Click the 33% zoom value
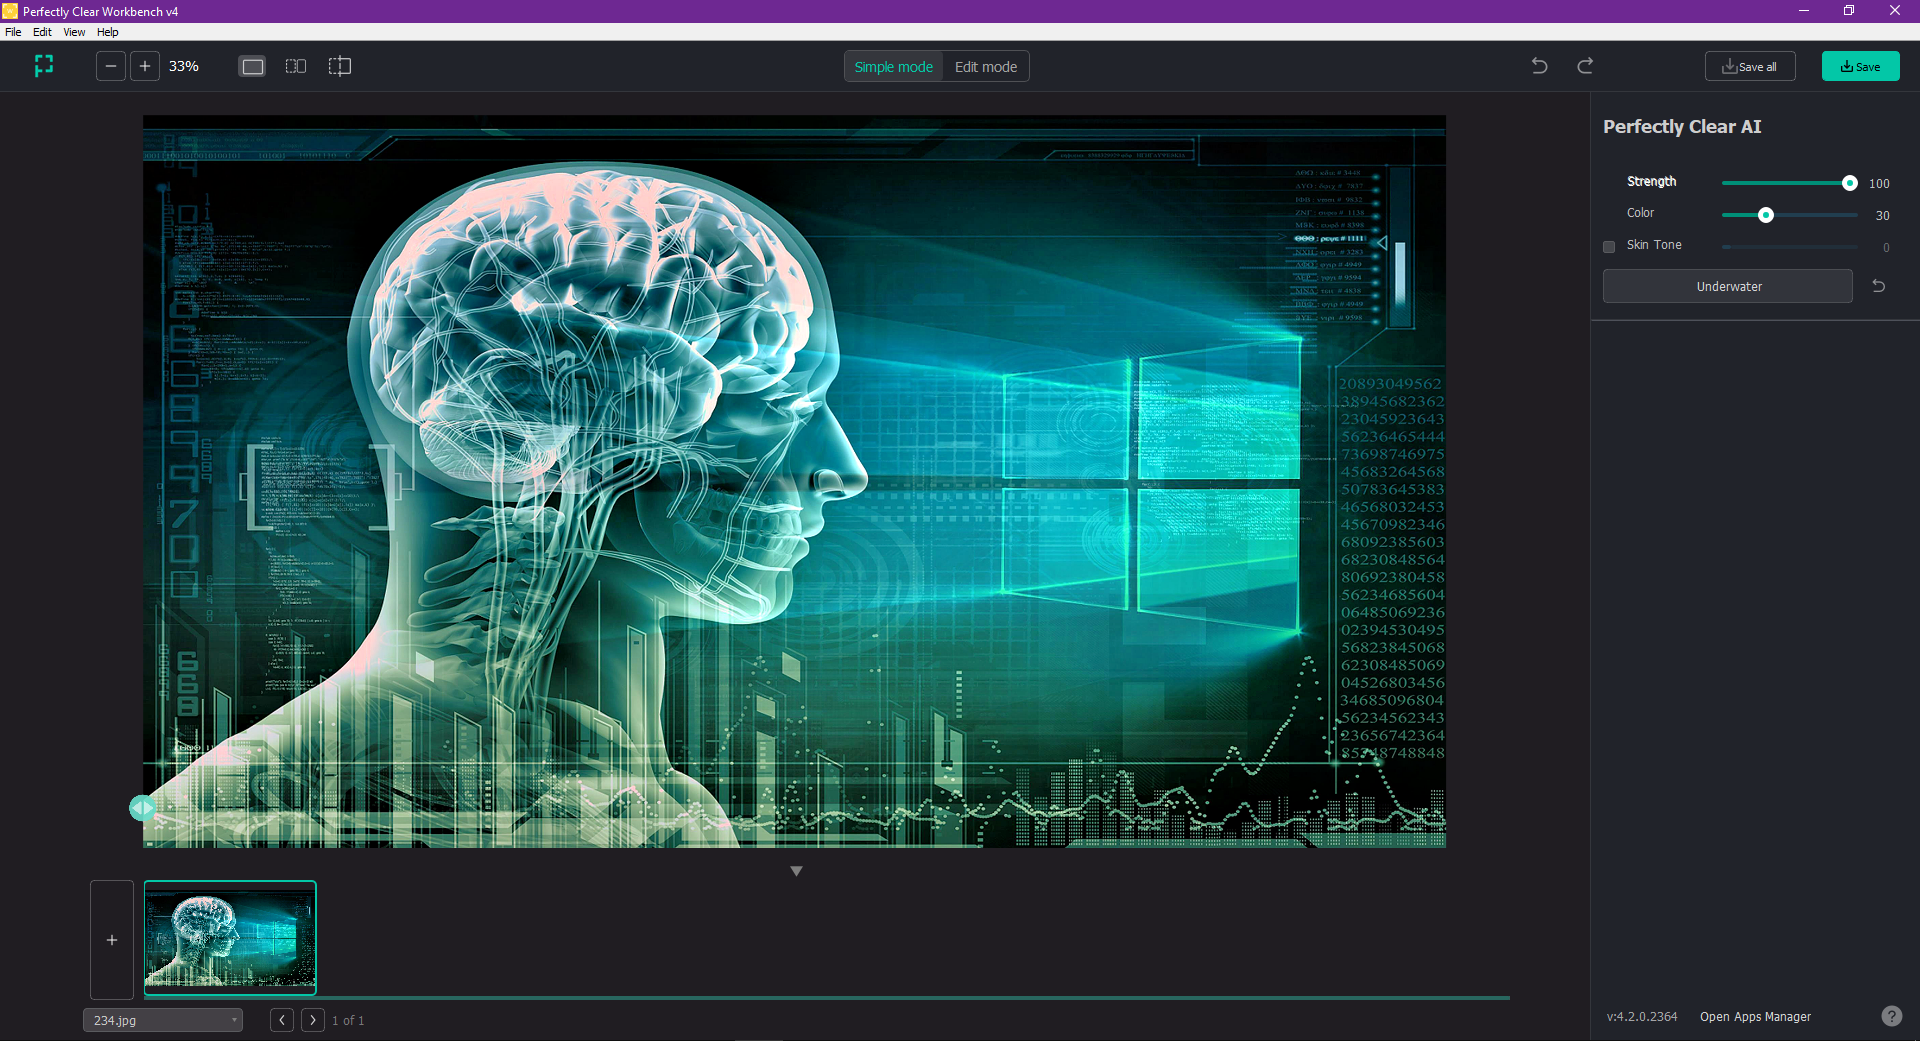Screen dimensions: 1920x1041 [184, 66]
